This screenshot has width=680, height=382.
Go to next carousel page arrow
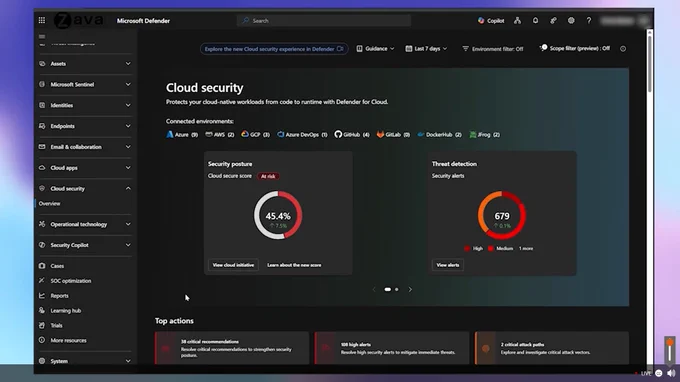coord(410,289)
